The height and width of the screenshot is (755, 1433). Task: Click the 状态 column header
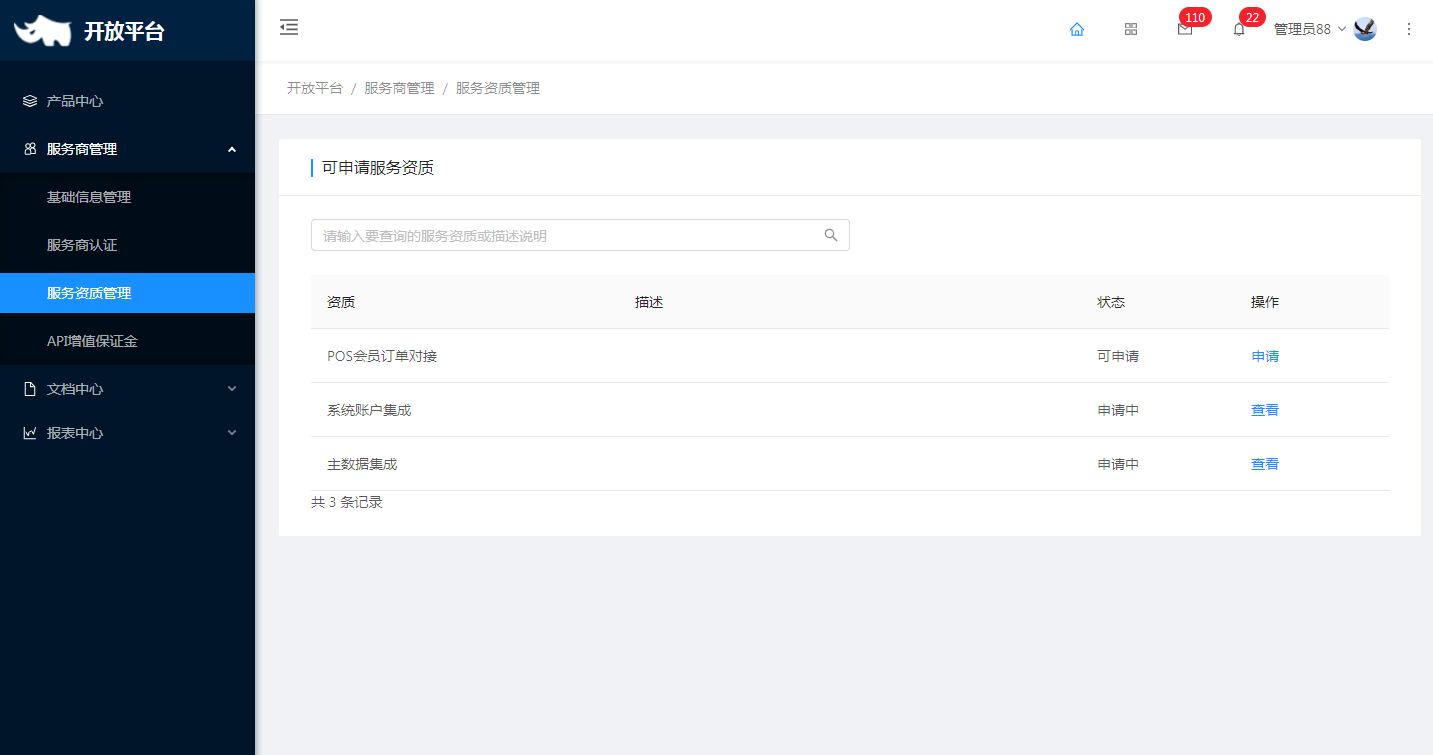point(1111,302)
